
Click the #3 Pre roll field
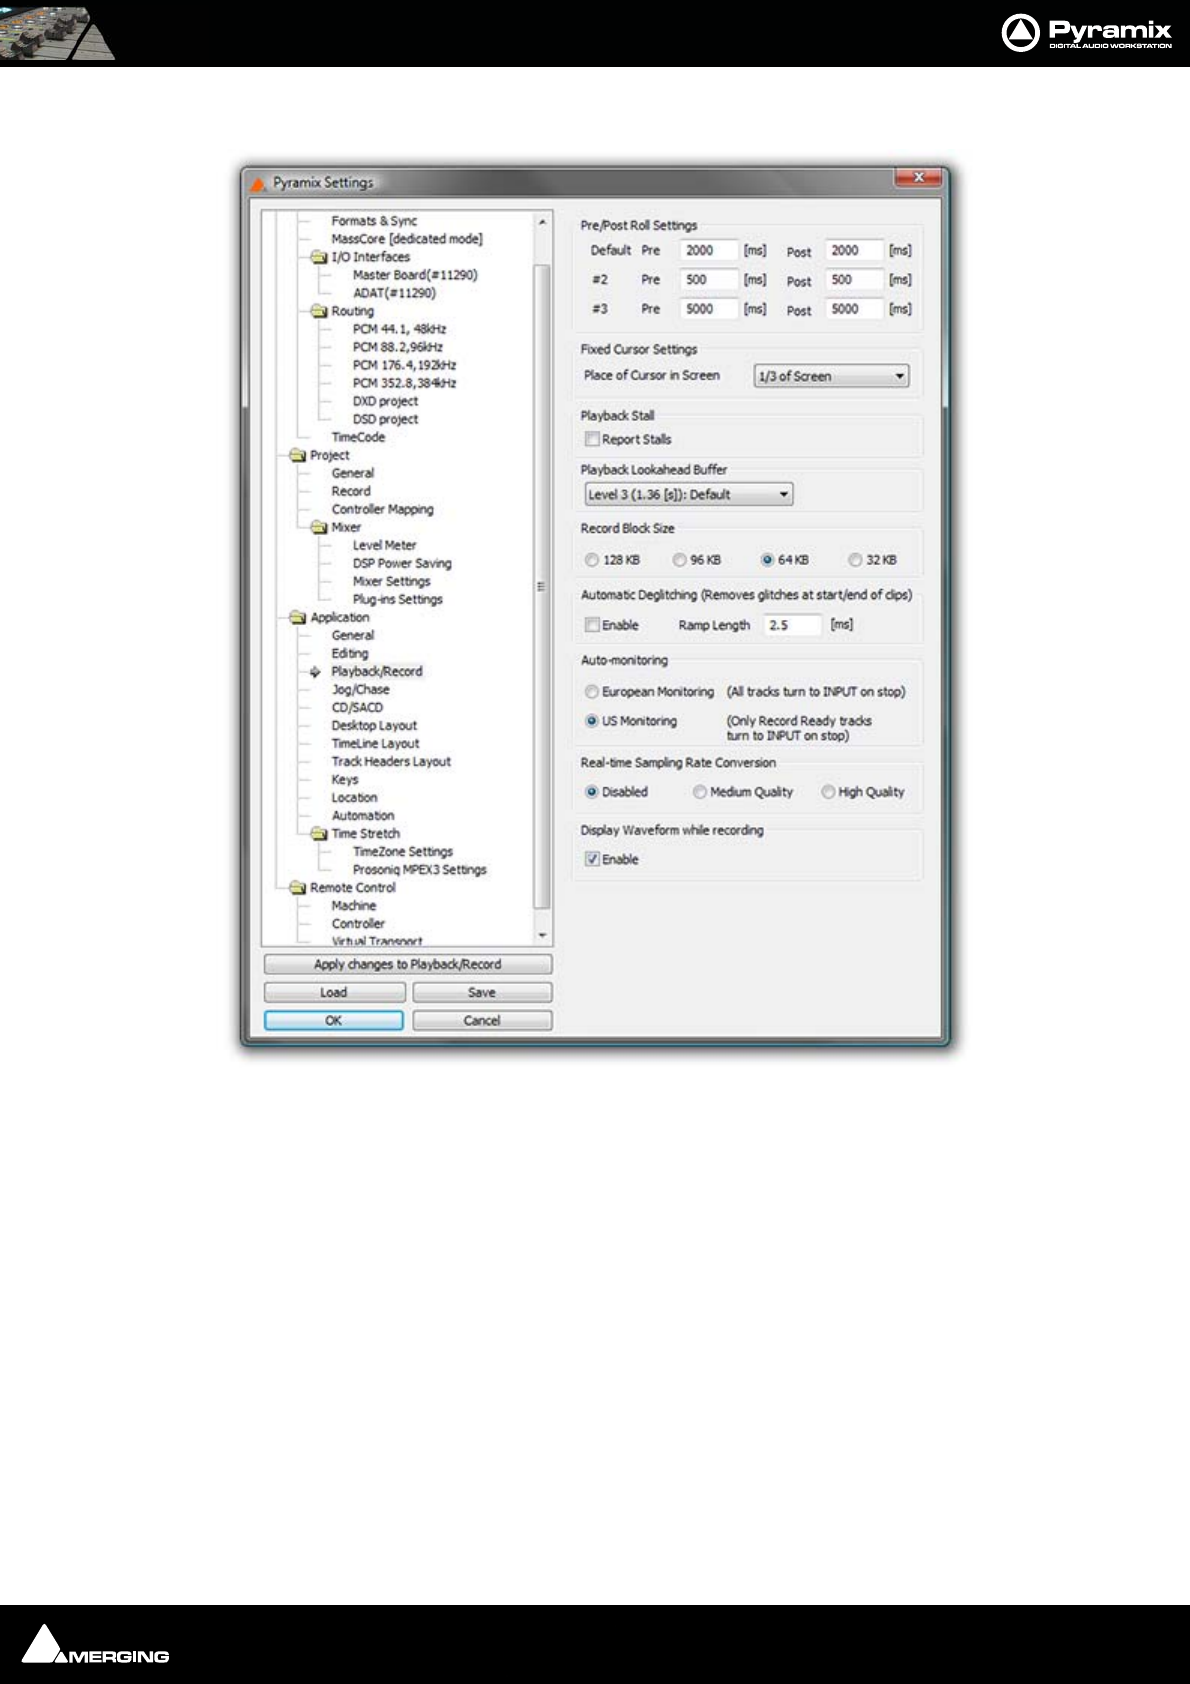tap(709, 309)
